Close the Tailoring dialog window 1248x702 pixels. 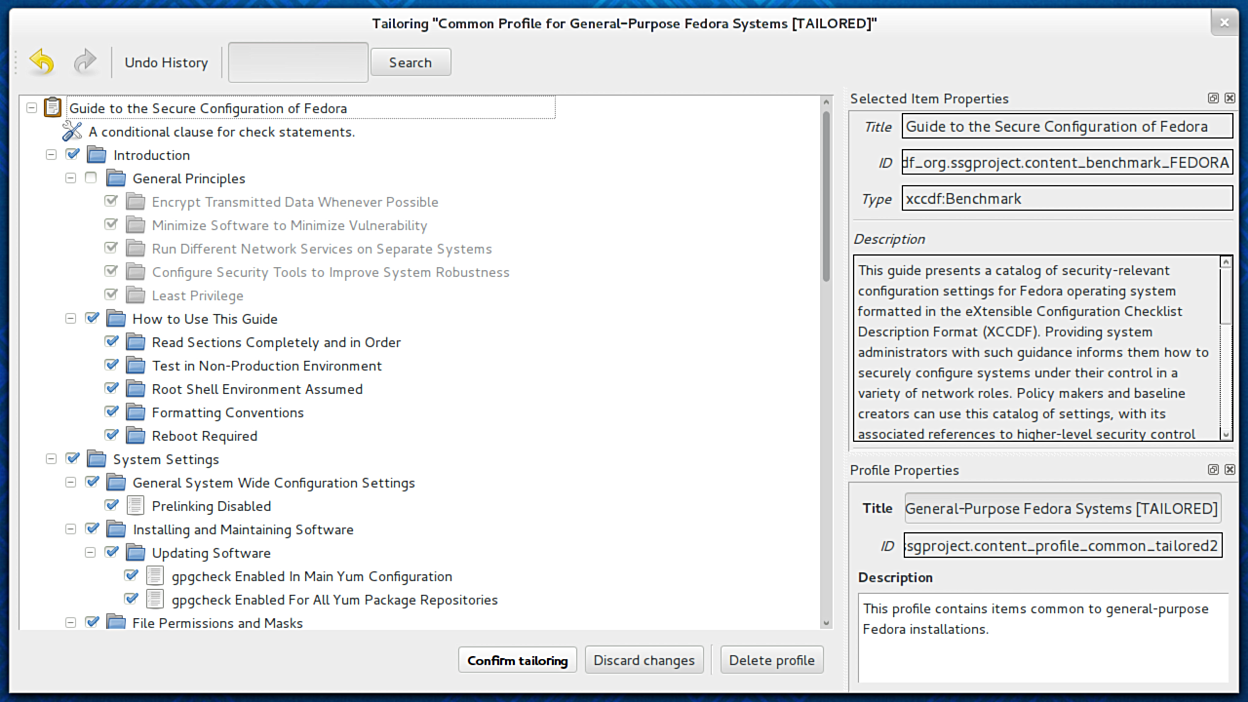point(1224,21)
